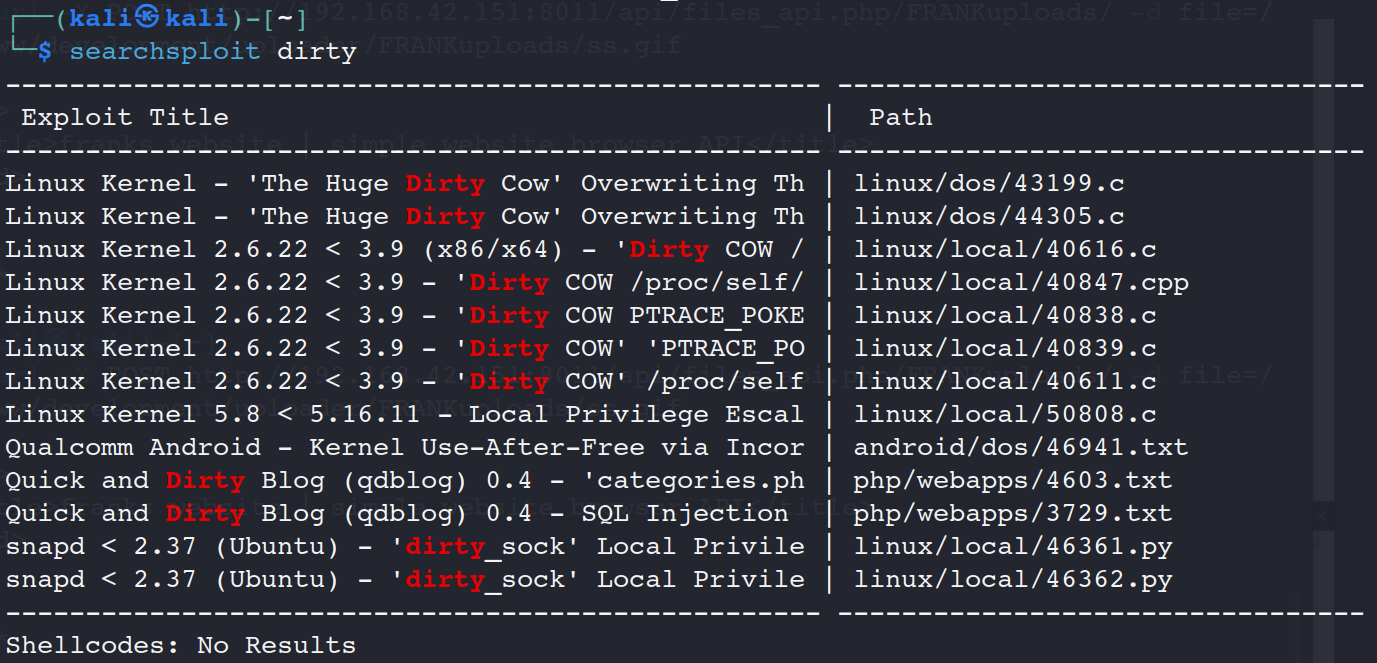Image resolution: width=1377 pixels, height=663 pixels.
Task: Click the 'Shellcodes: No Results' line
Action: coord(180,646)
